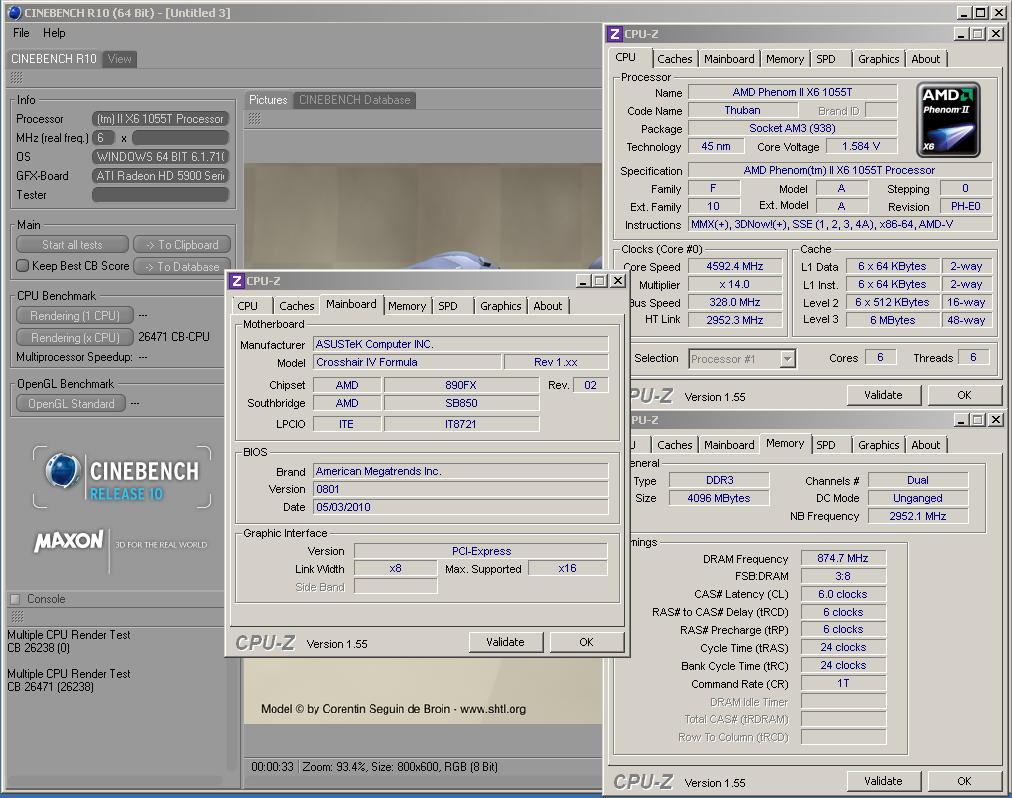
Task: Run the Rendering (1 CPU) benchmark
Action: [x=75, y=316]
